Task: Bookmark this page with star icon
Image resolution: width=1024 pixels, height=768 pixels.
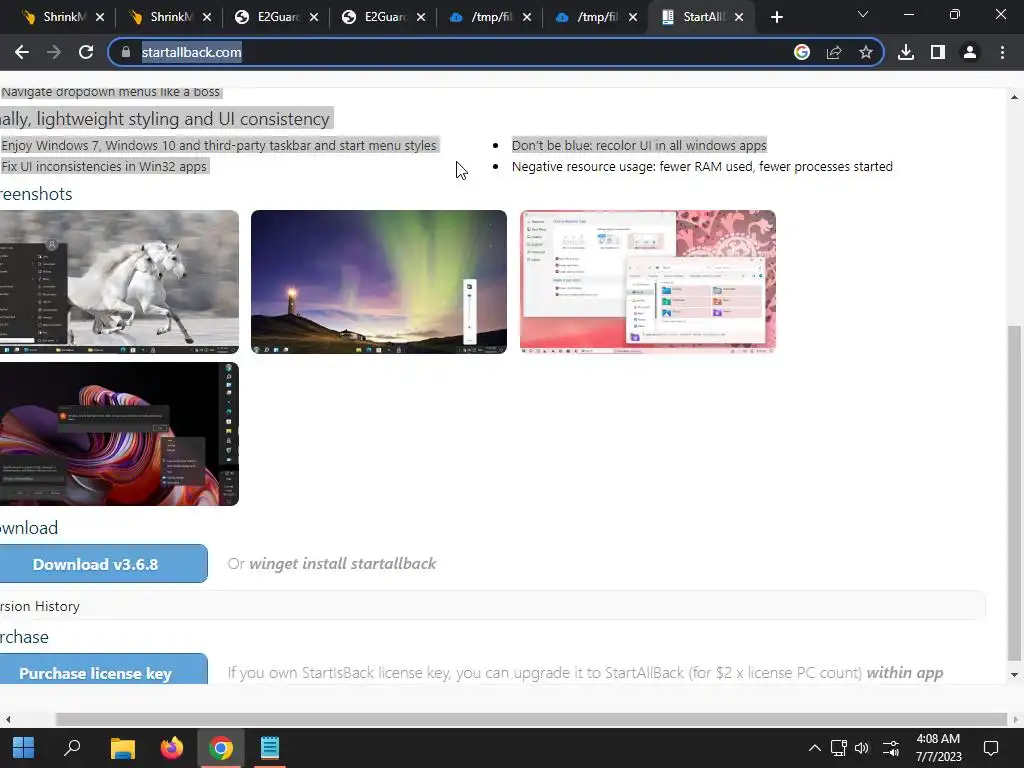Action: pyautogui.click(x=865, y=52)
